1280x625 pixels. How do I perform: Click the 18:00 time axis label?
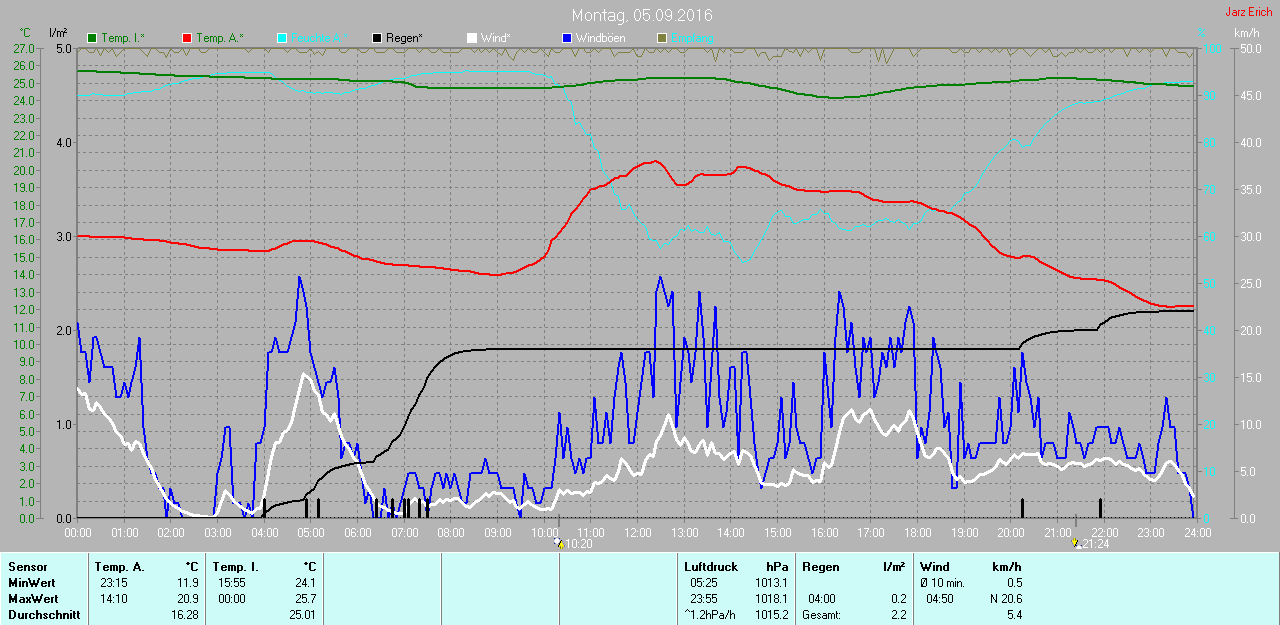tap(917, 532)
